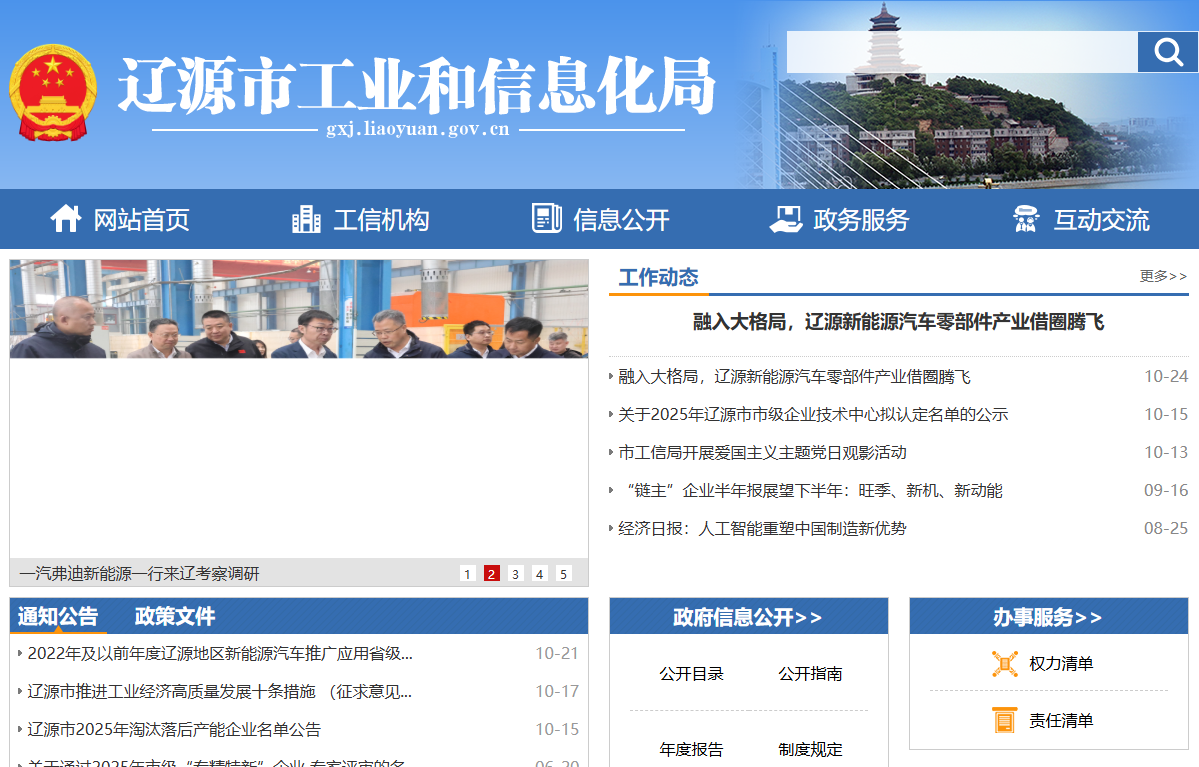The image size is (1199, 767).
Task: Click the 责任清单 icon in 办事服务
Action: click(1002, 719)
